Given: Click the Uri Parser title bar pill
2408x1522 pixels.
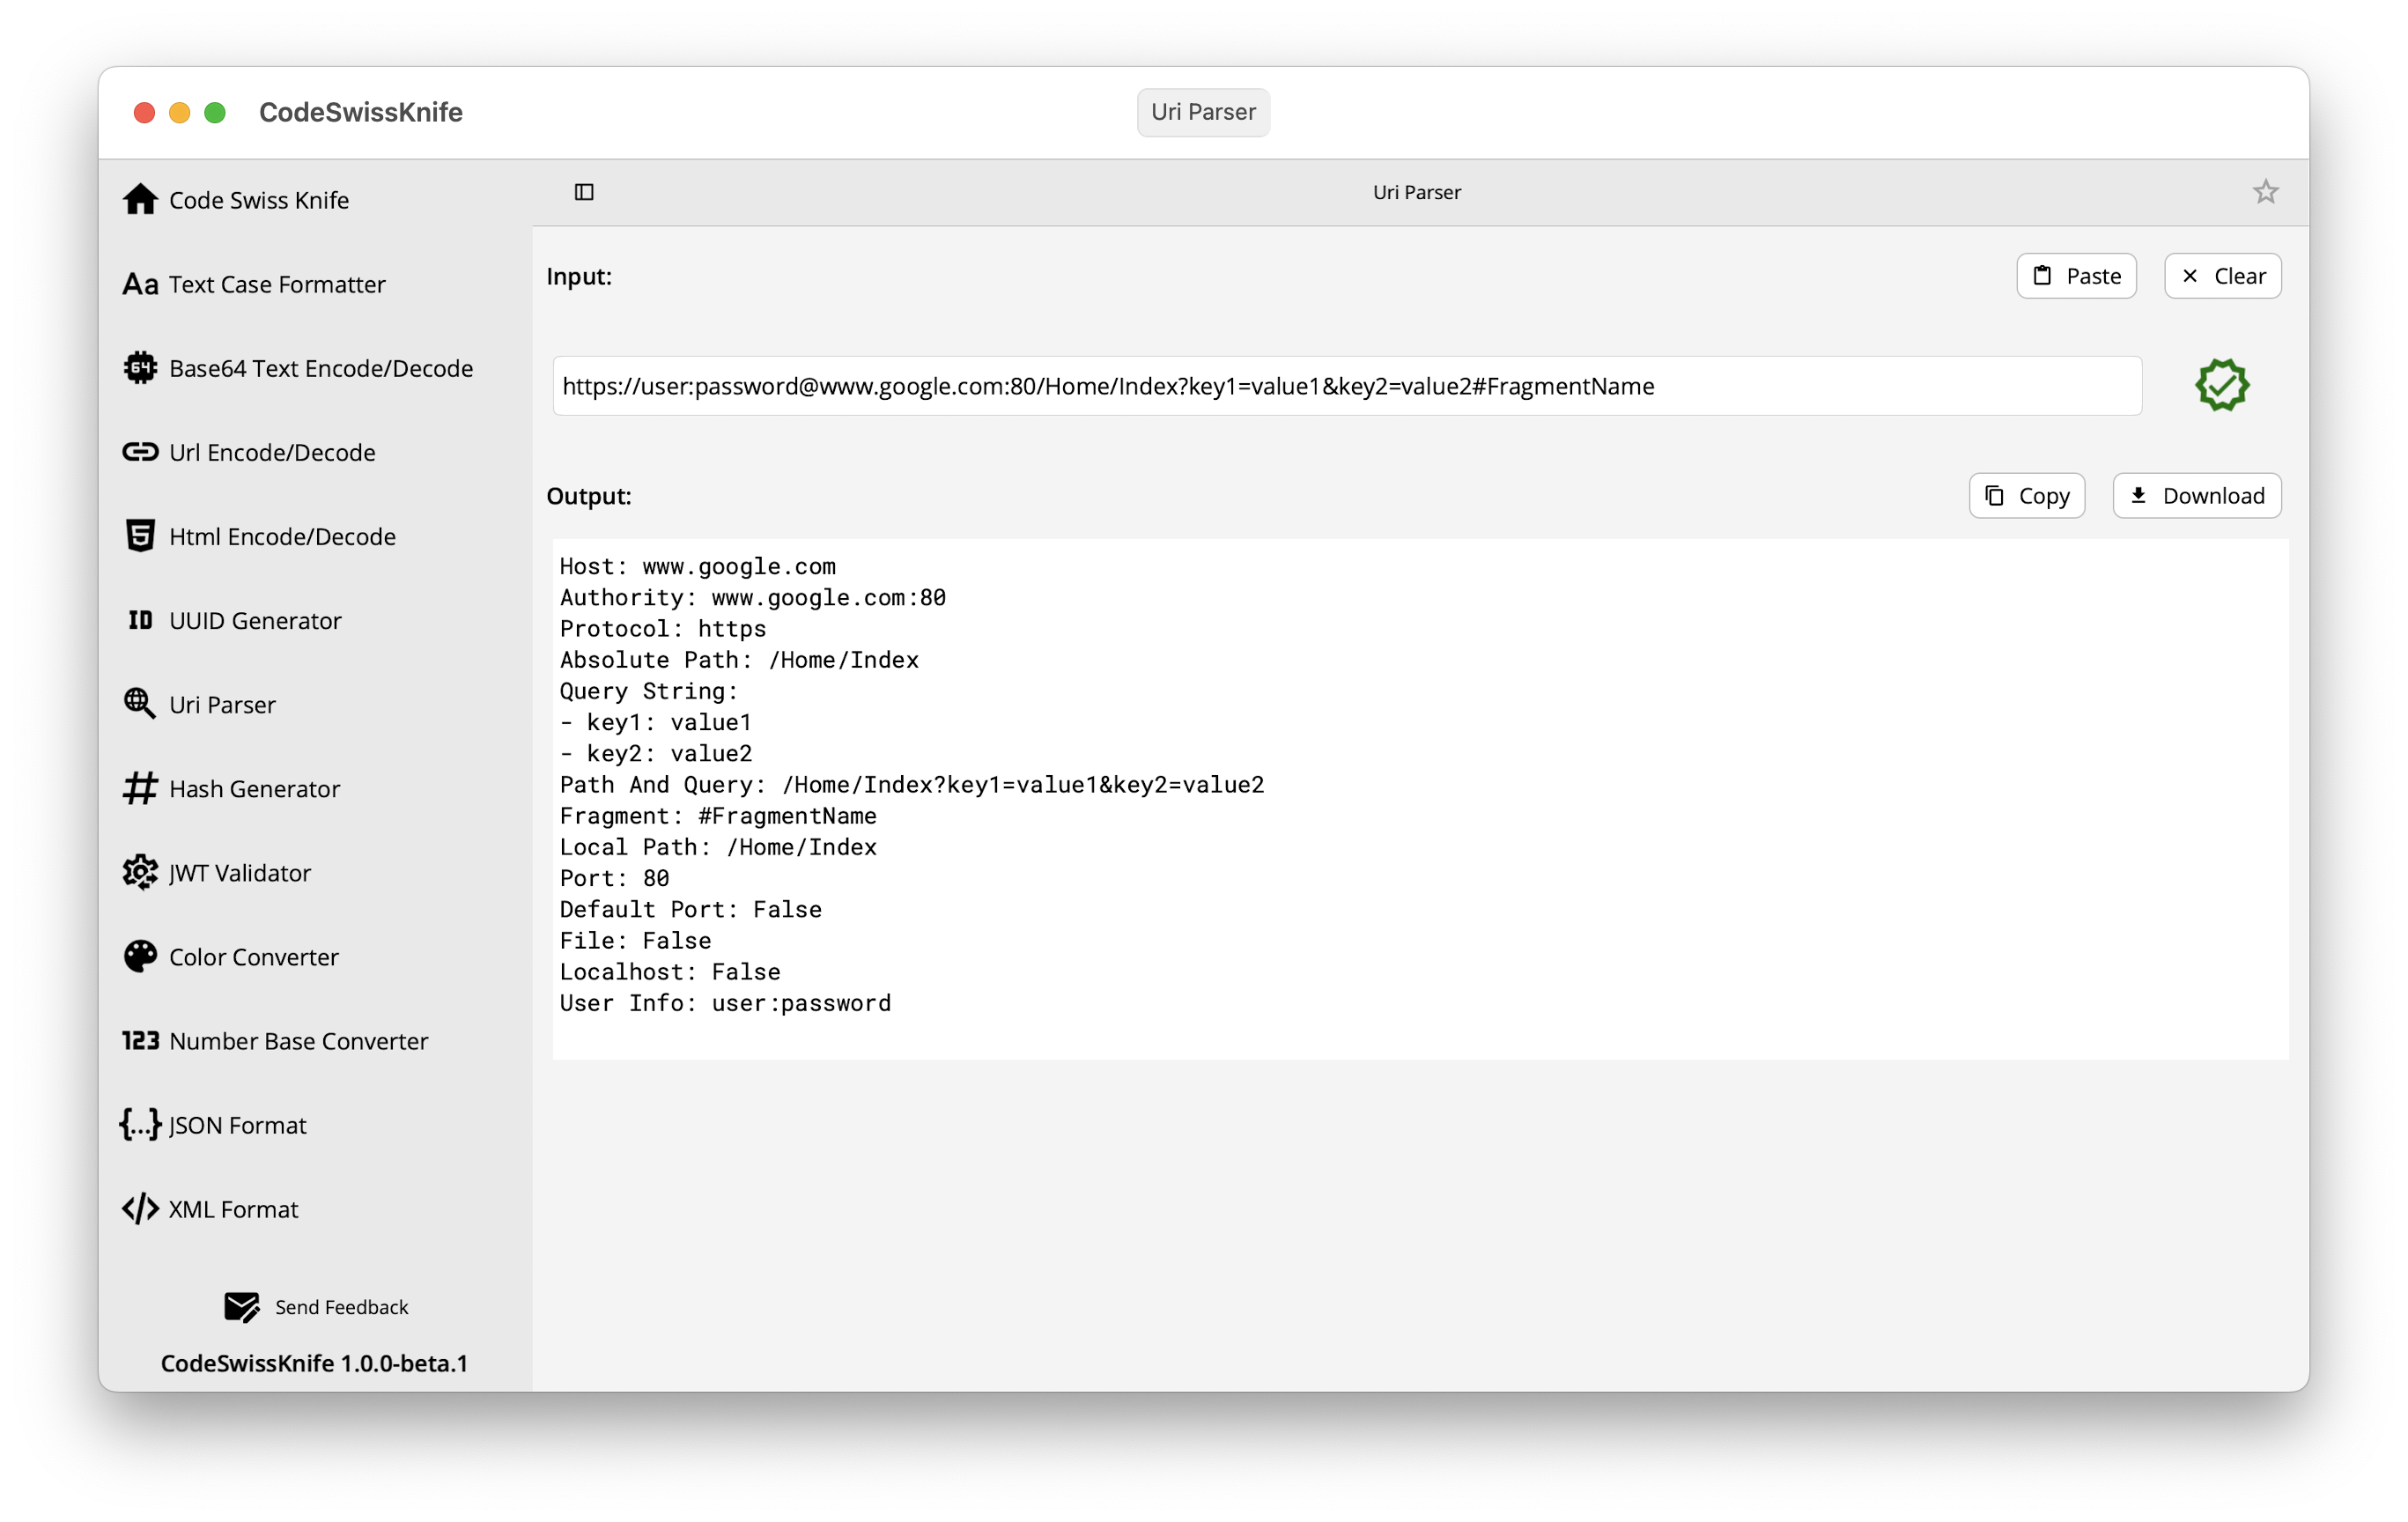Looking at the screenshot, I should pyautogui.click(x=1203, y=112).
